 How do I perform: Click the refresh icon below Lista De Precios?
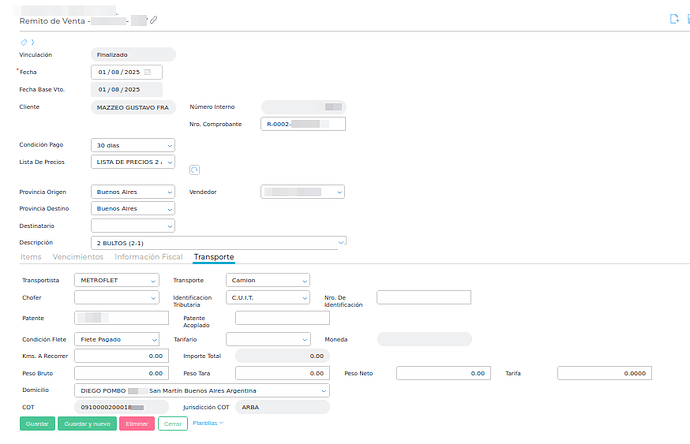pyautogui.click(x=195, y=170)
